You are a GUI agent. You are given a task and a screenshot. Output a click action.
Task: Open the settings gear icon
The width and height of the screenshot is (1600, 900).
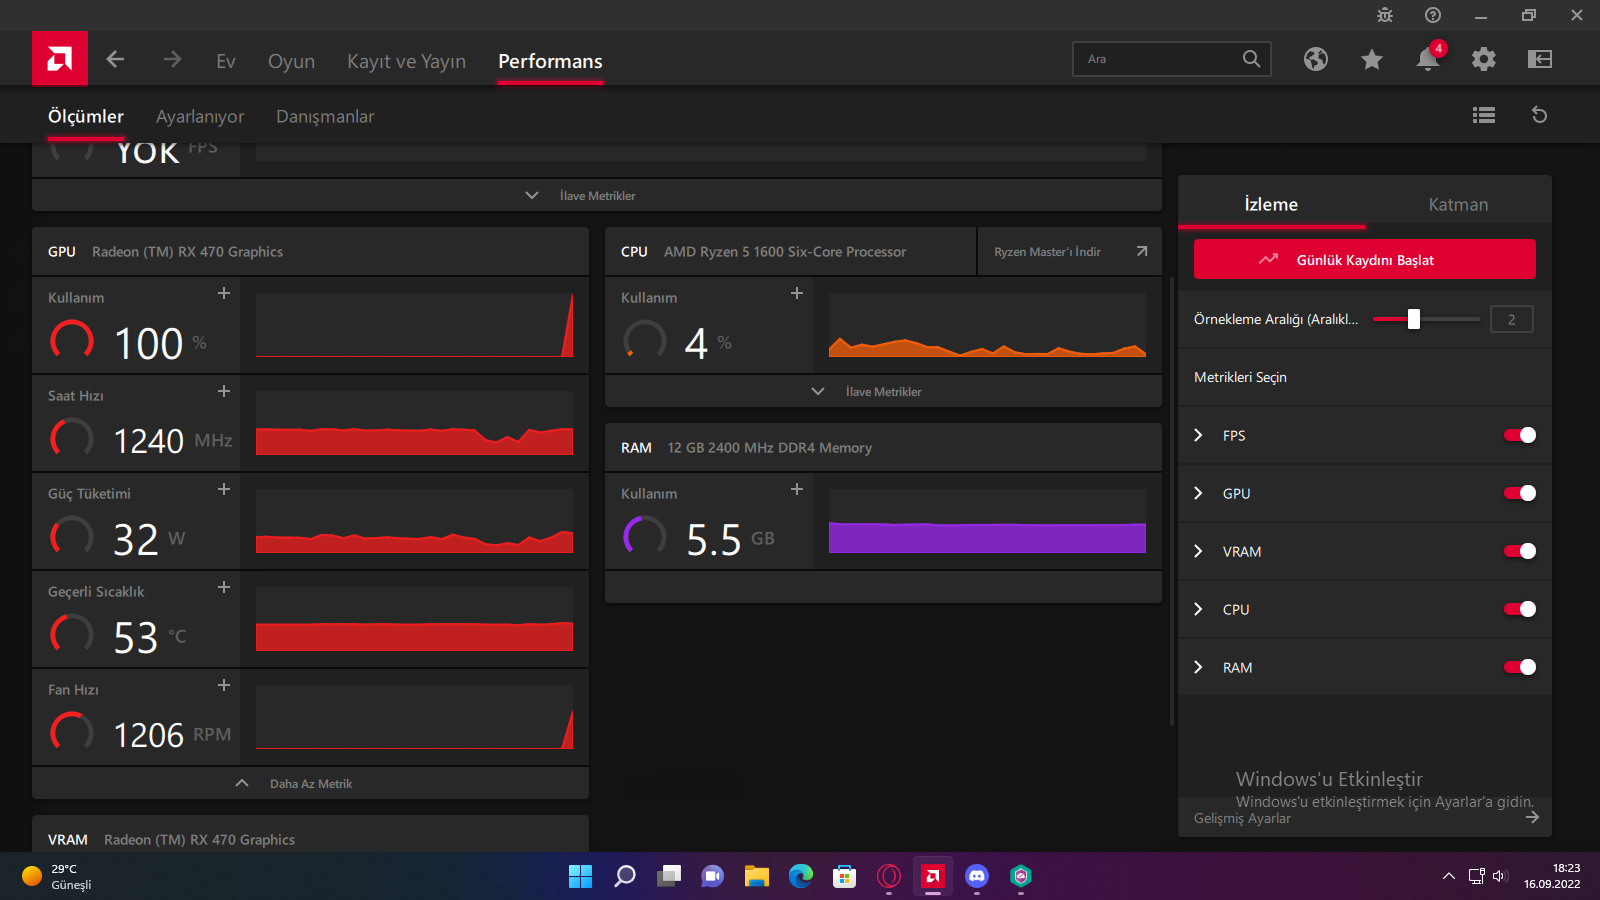point(1484,59)
